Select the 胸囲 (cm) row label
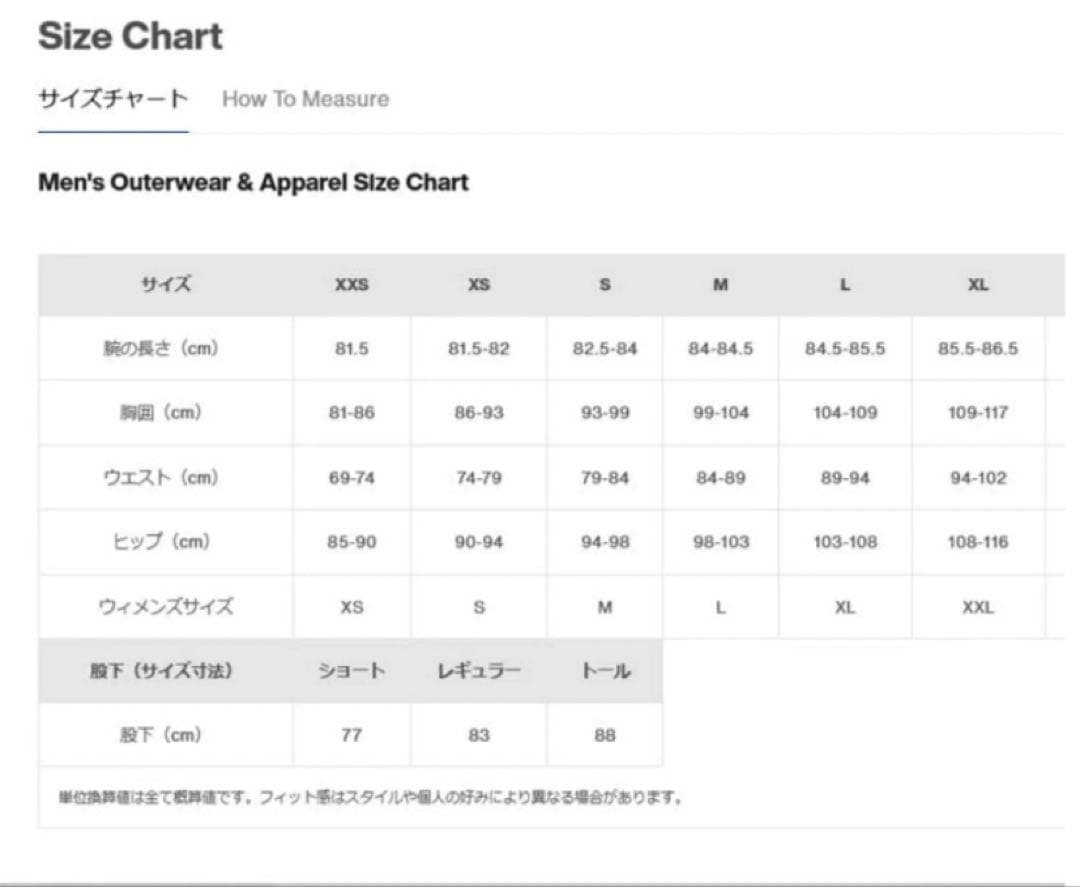Image resolution: width=1080 pixels, height=887 pixels. tap(166, 413)
